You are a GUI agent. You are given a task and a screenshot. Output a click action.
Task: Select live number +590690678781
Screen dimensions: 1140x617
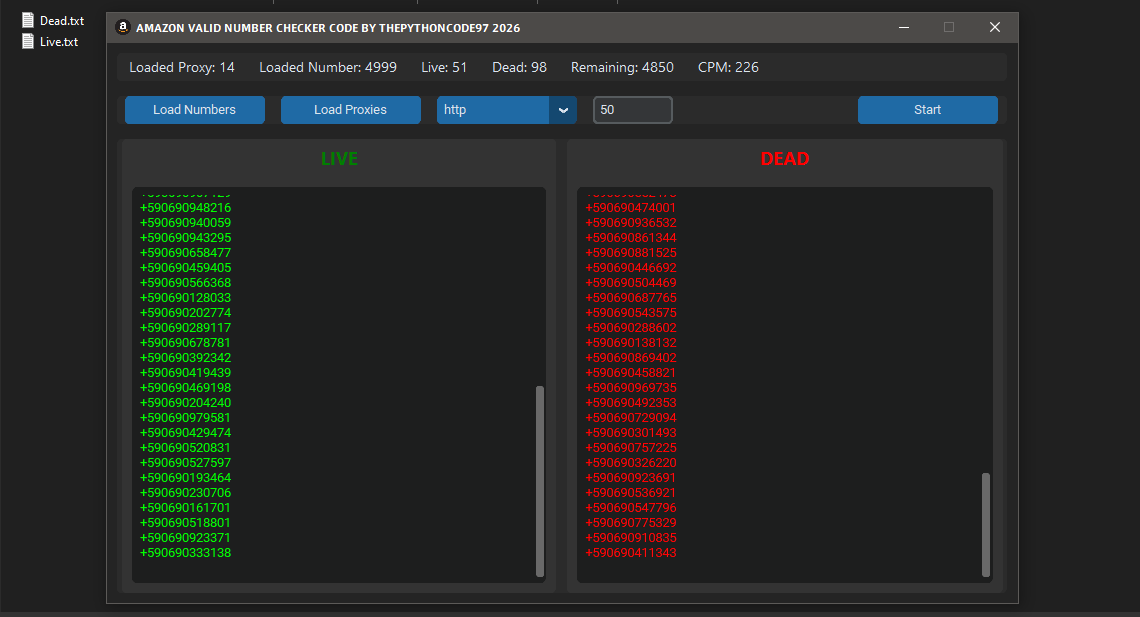click(x=185, y=343)
